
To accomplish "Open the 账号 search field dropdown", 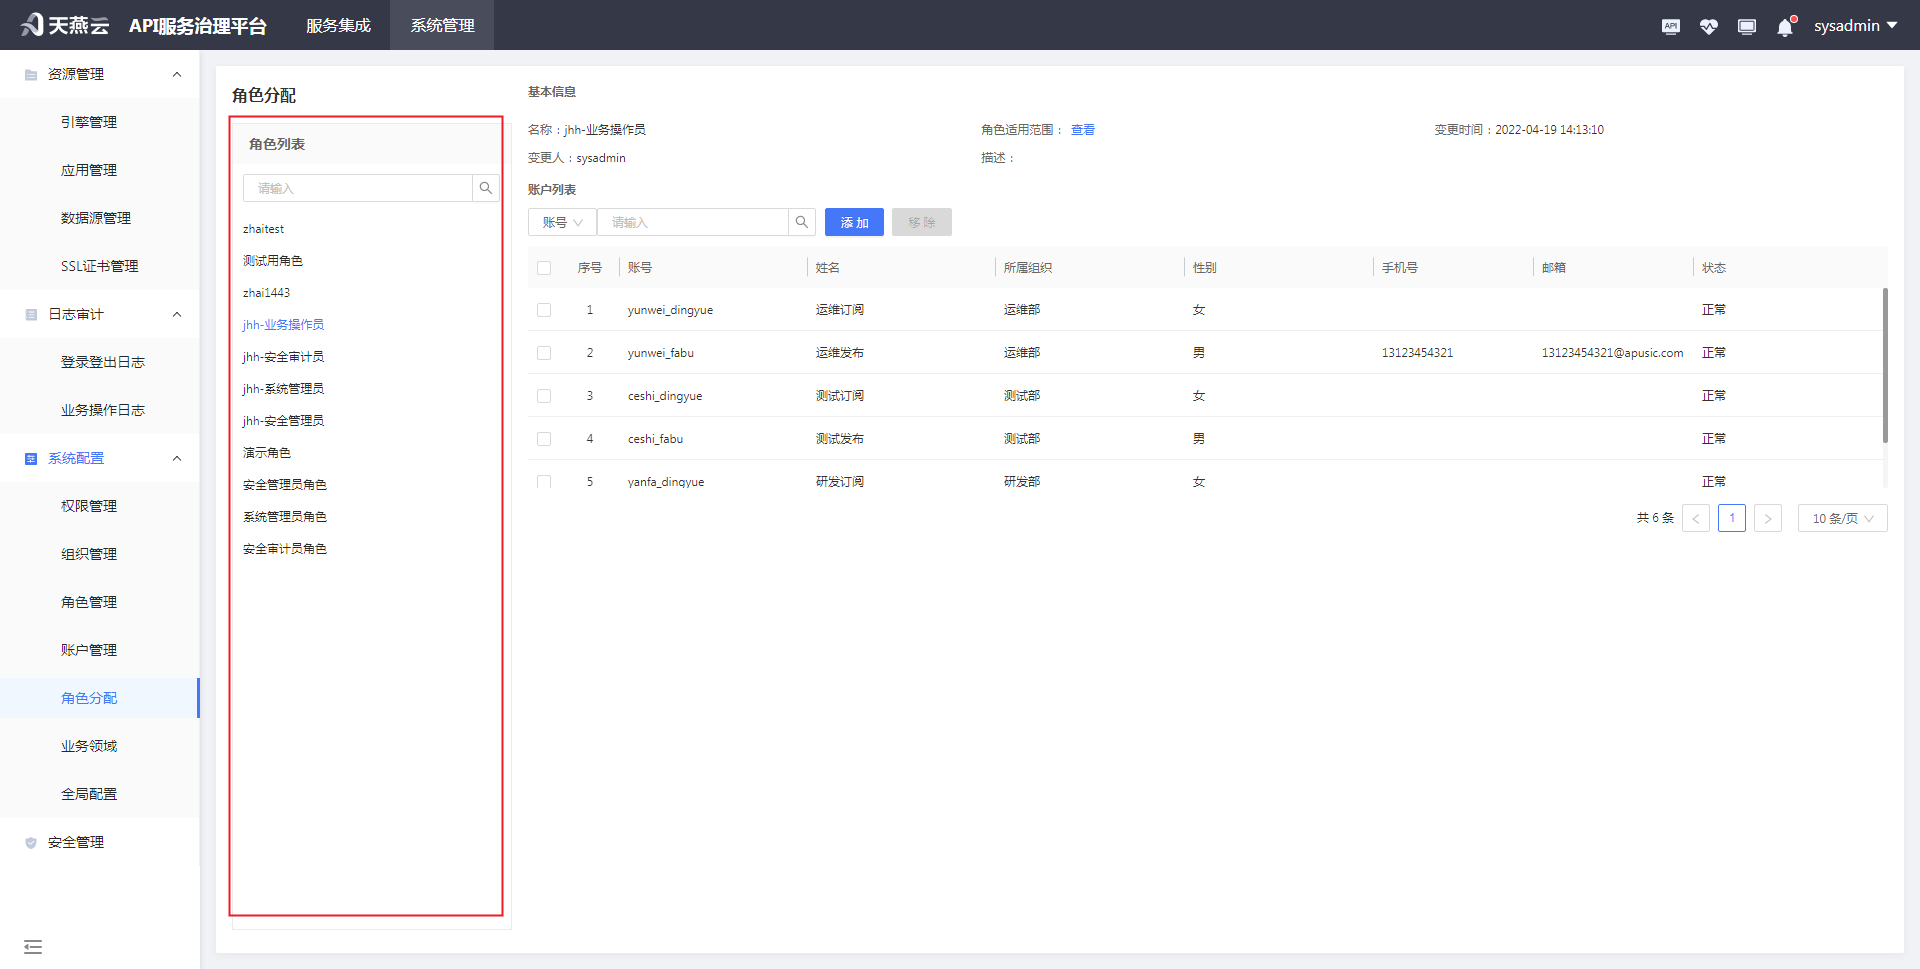I will point(562,222).
